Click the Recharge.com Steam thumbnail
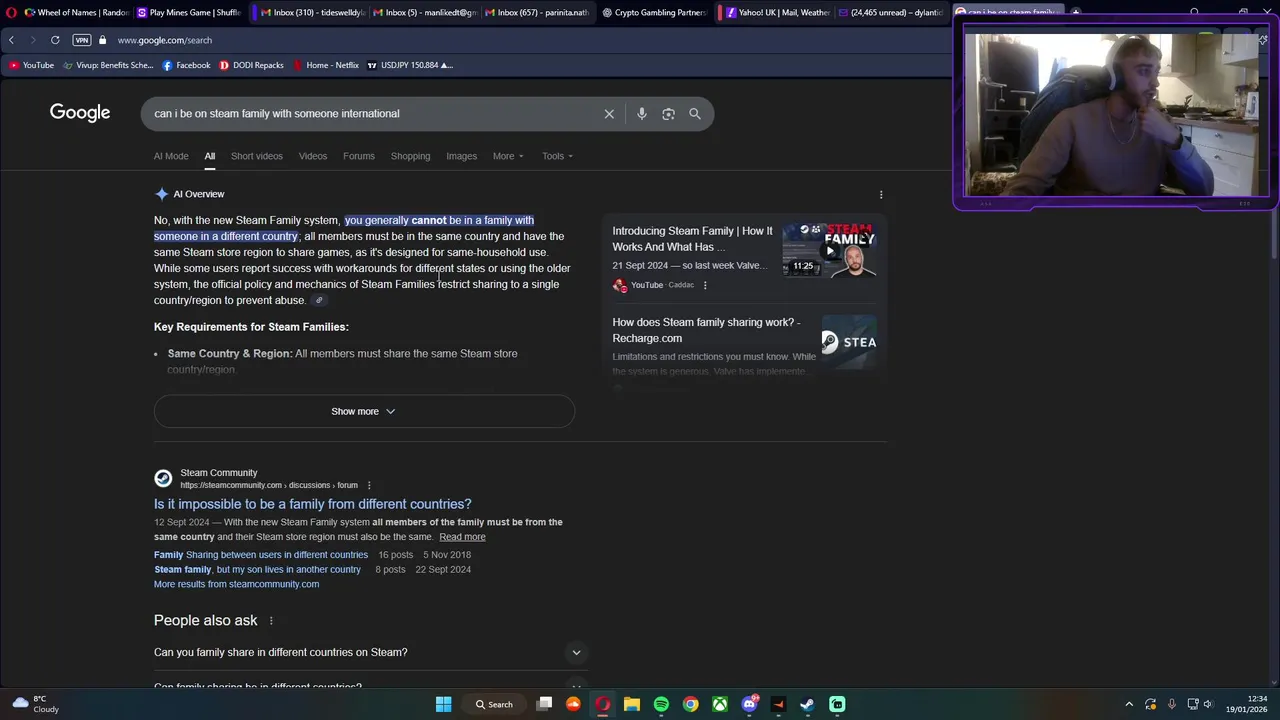The image size is (1280, 720). (849, 342)
